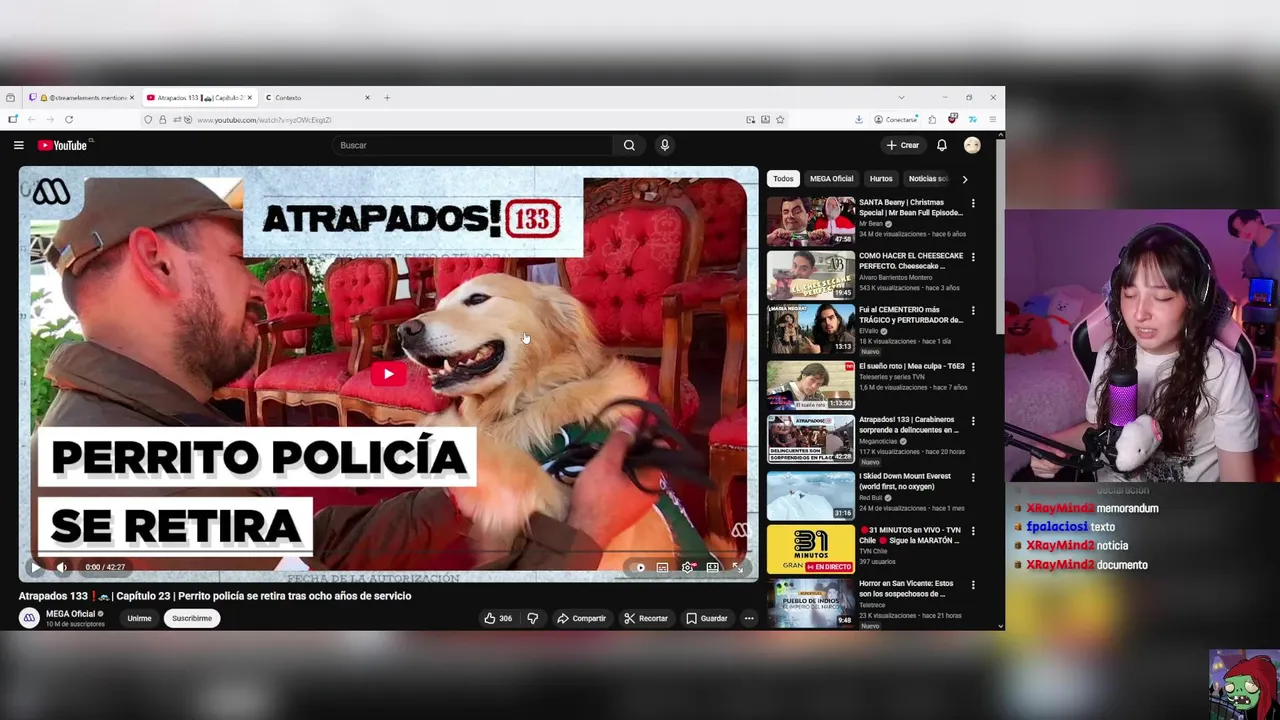Screen dimensions: 1280x720
Task: Show more filter chips with right chevron
Action: tap(964, 179)
